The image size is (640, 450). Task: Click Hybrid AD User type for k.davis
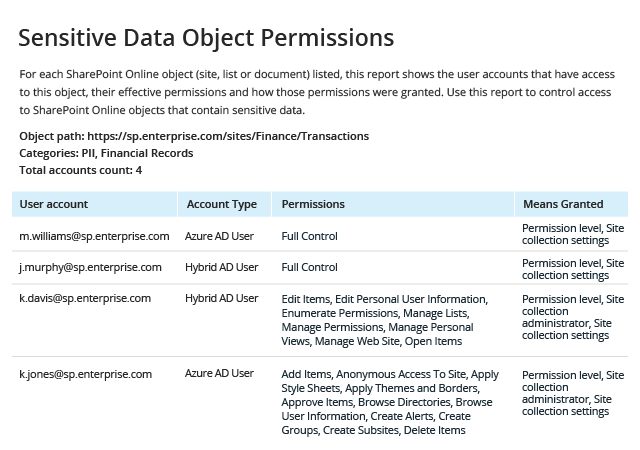[222, 299]
